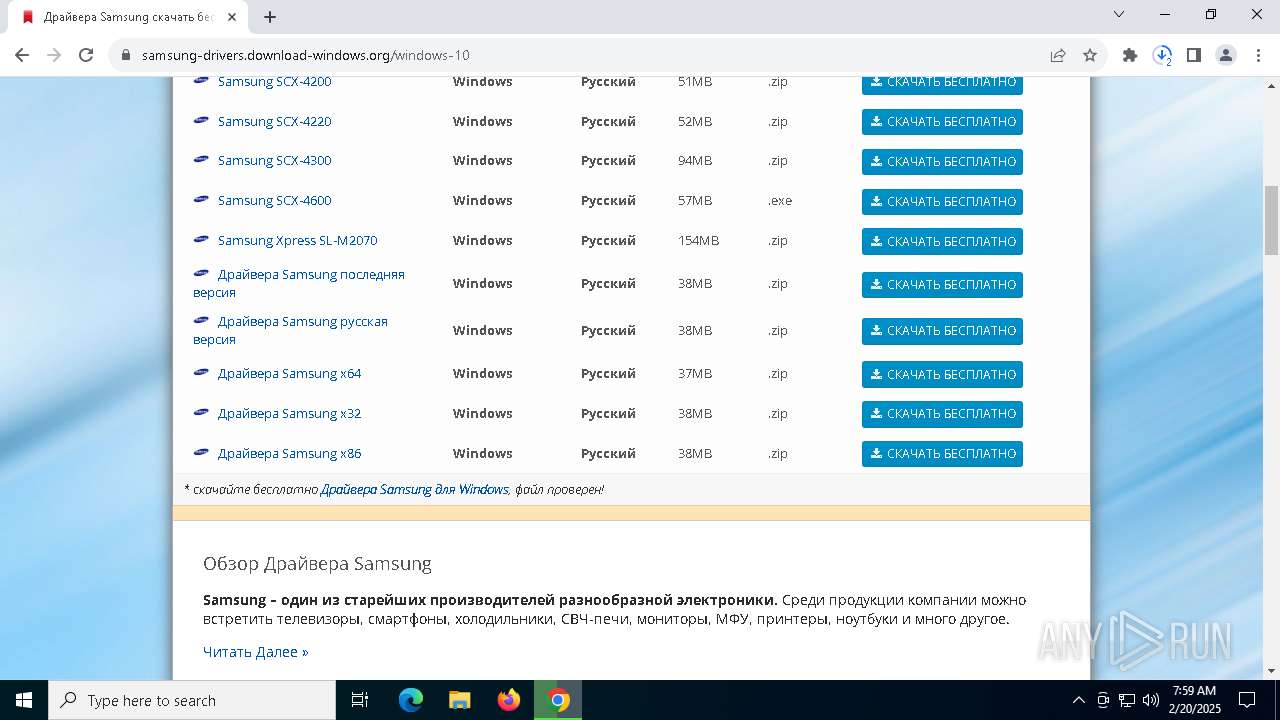This screenshot has height=720, width=1280.
Task: Open Драйвера Samsung последняя версия link
Action: coord(299,283)
